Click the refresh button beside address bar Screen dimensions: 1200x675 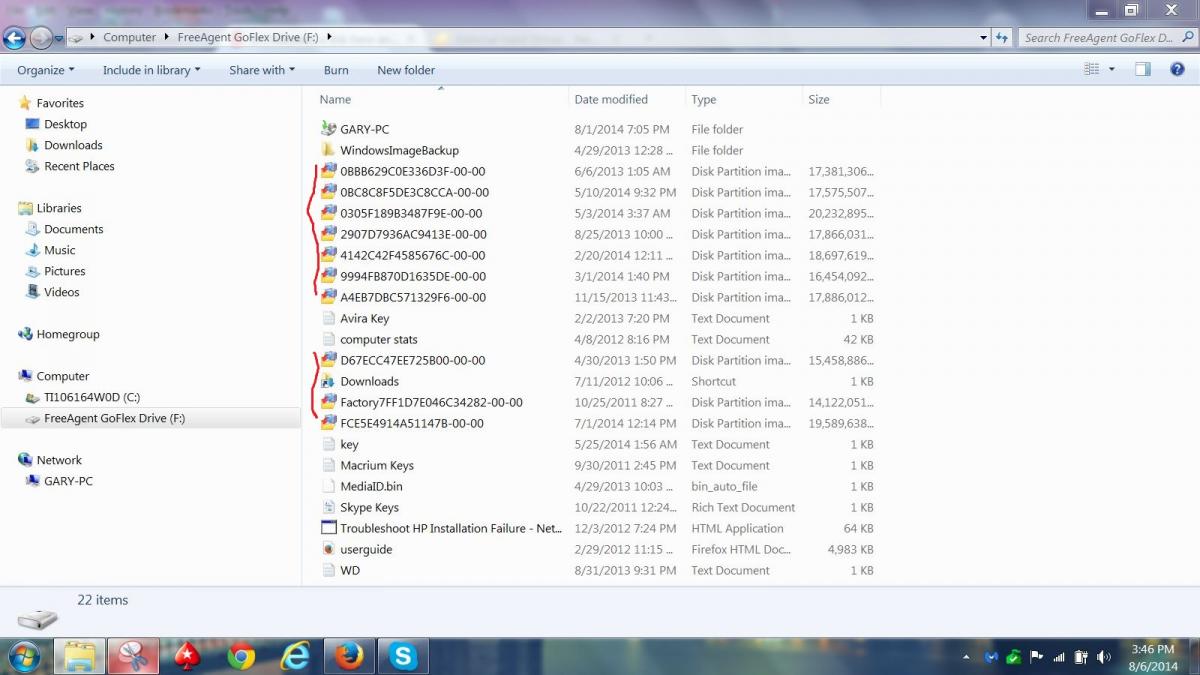(x=1003, y=38)
